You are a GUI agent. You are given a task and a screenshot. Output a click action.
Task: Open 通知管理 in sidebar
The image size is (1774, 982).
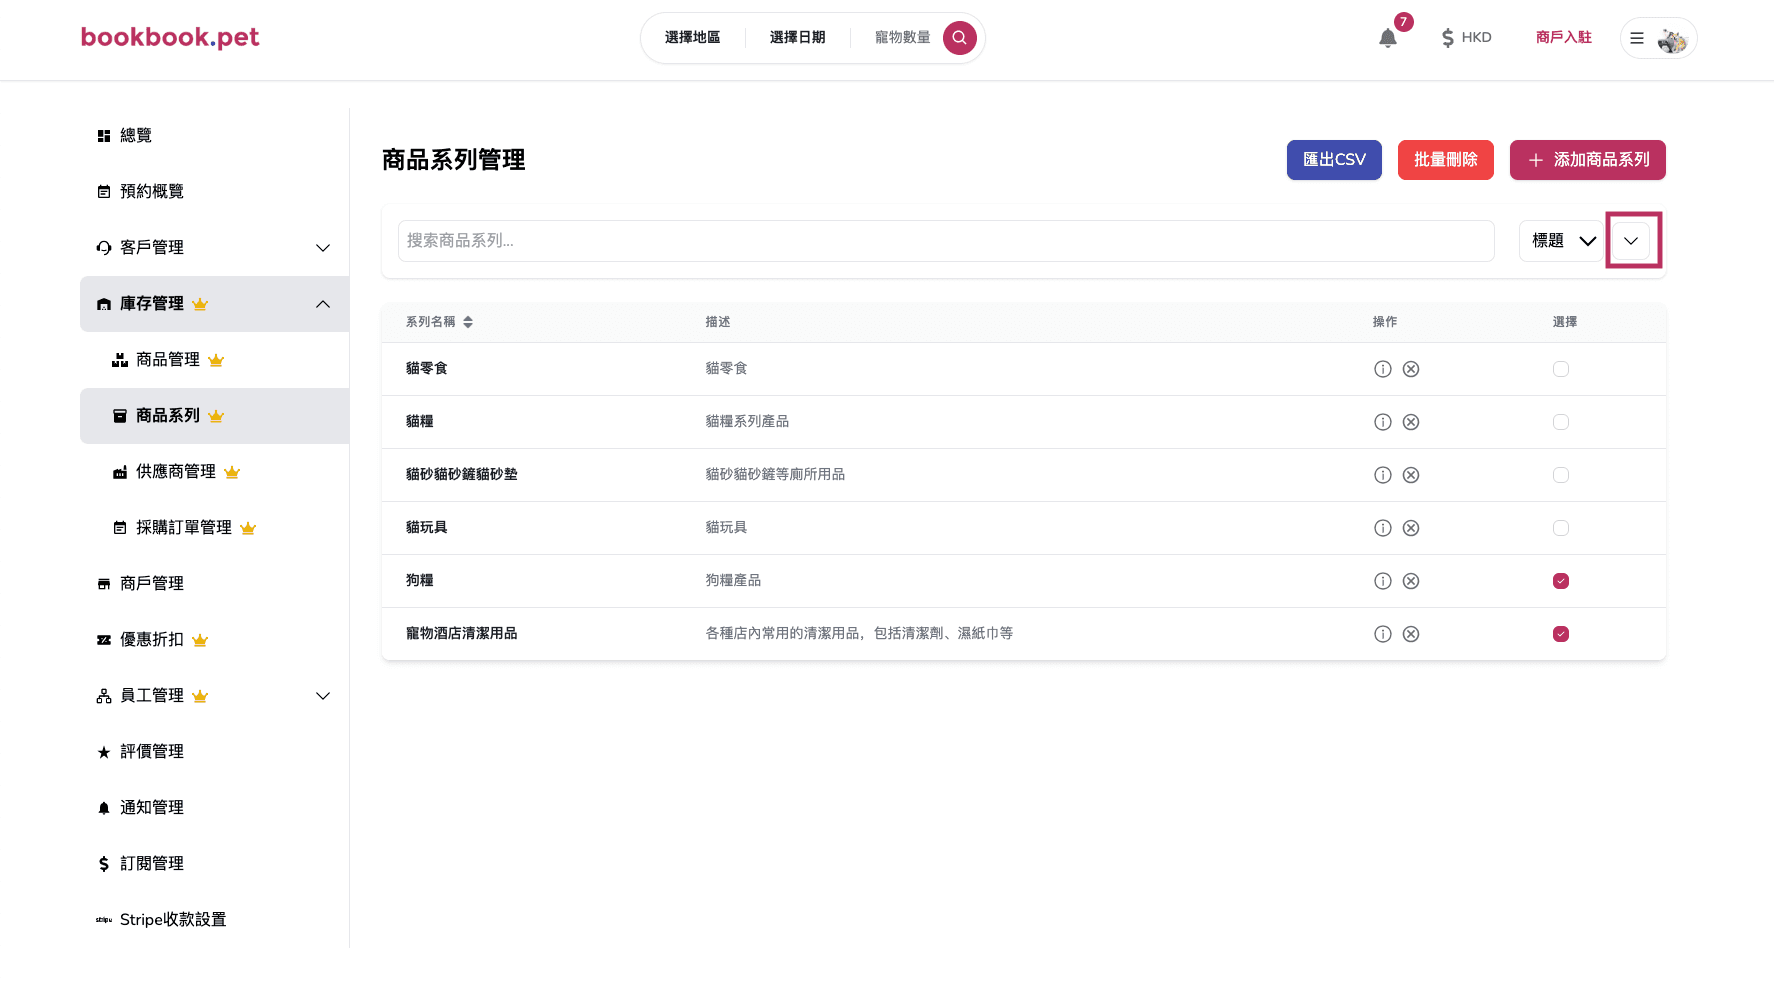coord(214,808)
